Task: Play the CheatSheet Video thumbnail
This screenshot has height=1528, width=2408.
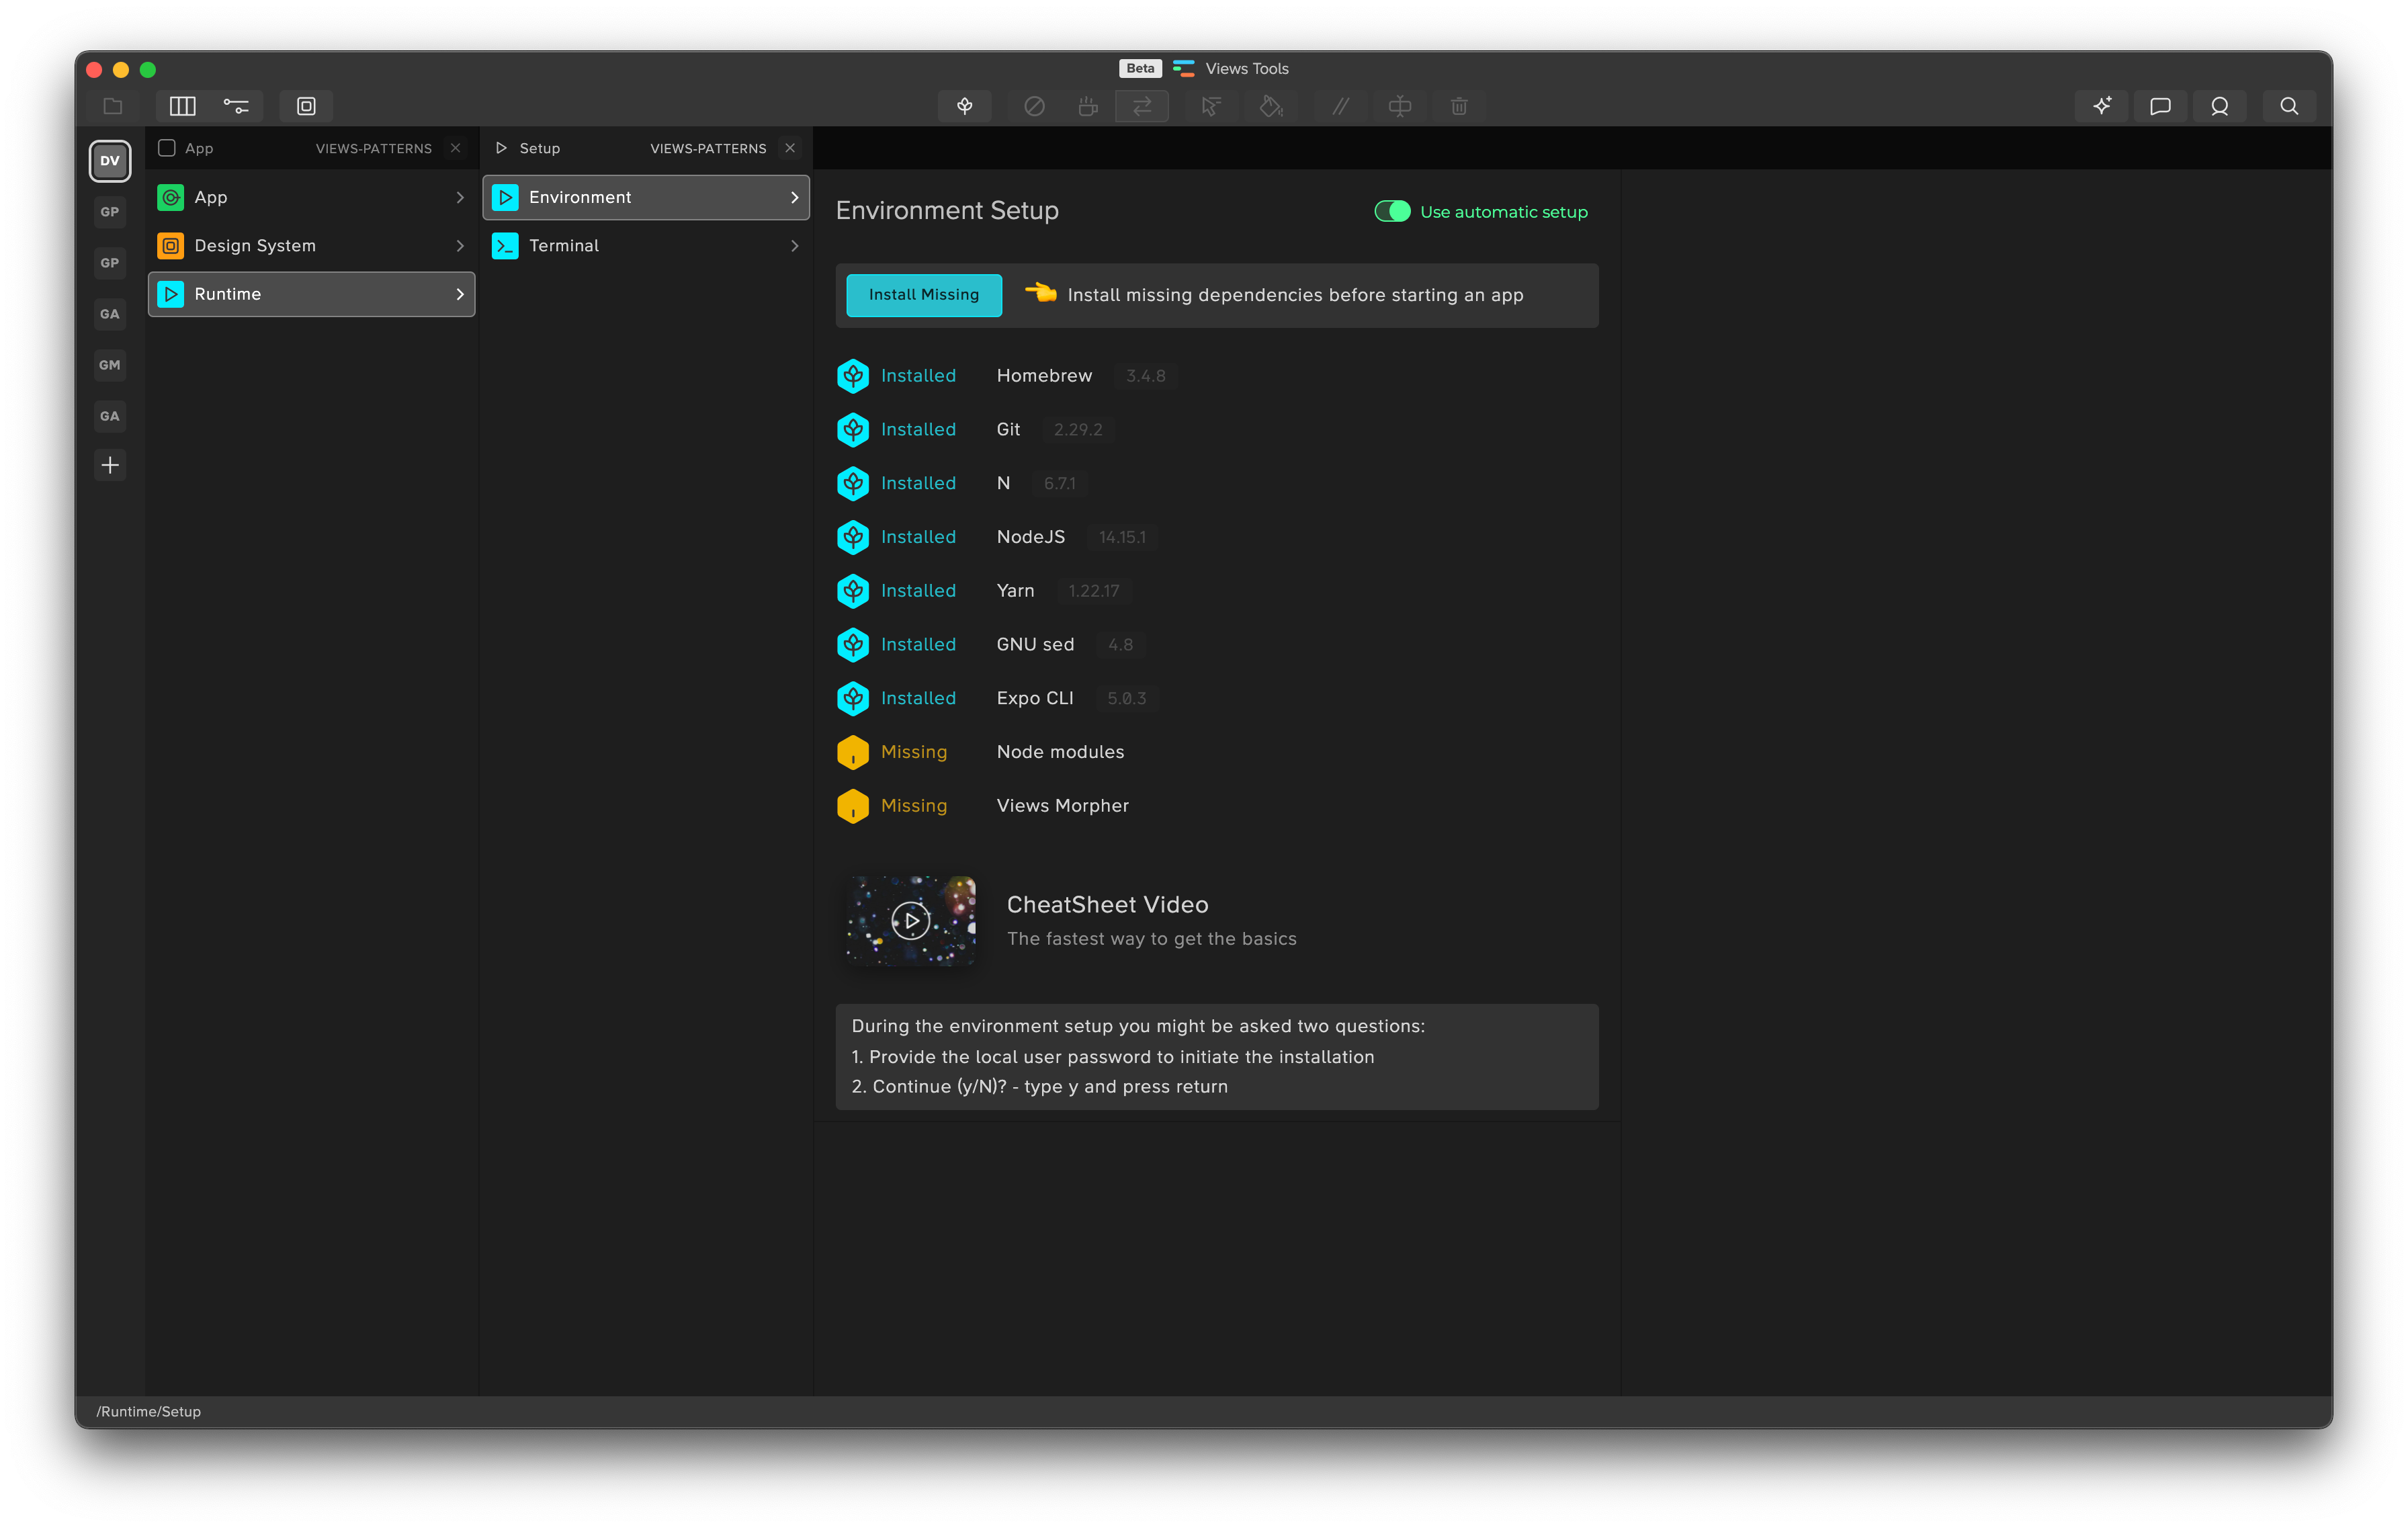Action: (x=910, y=921)
